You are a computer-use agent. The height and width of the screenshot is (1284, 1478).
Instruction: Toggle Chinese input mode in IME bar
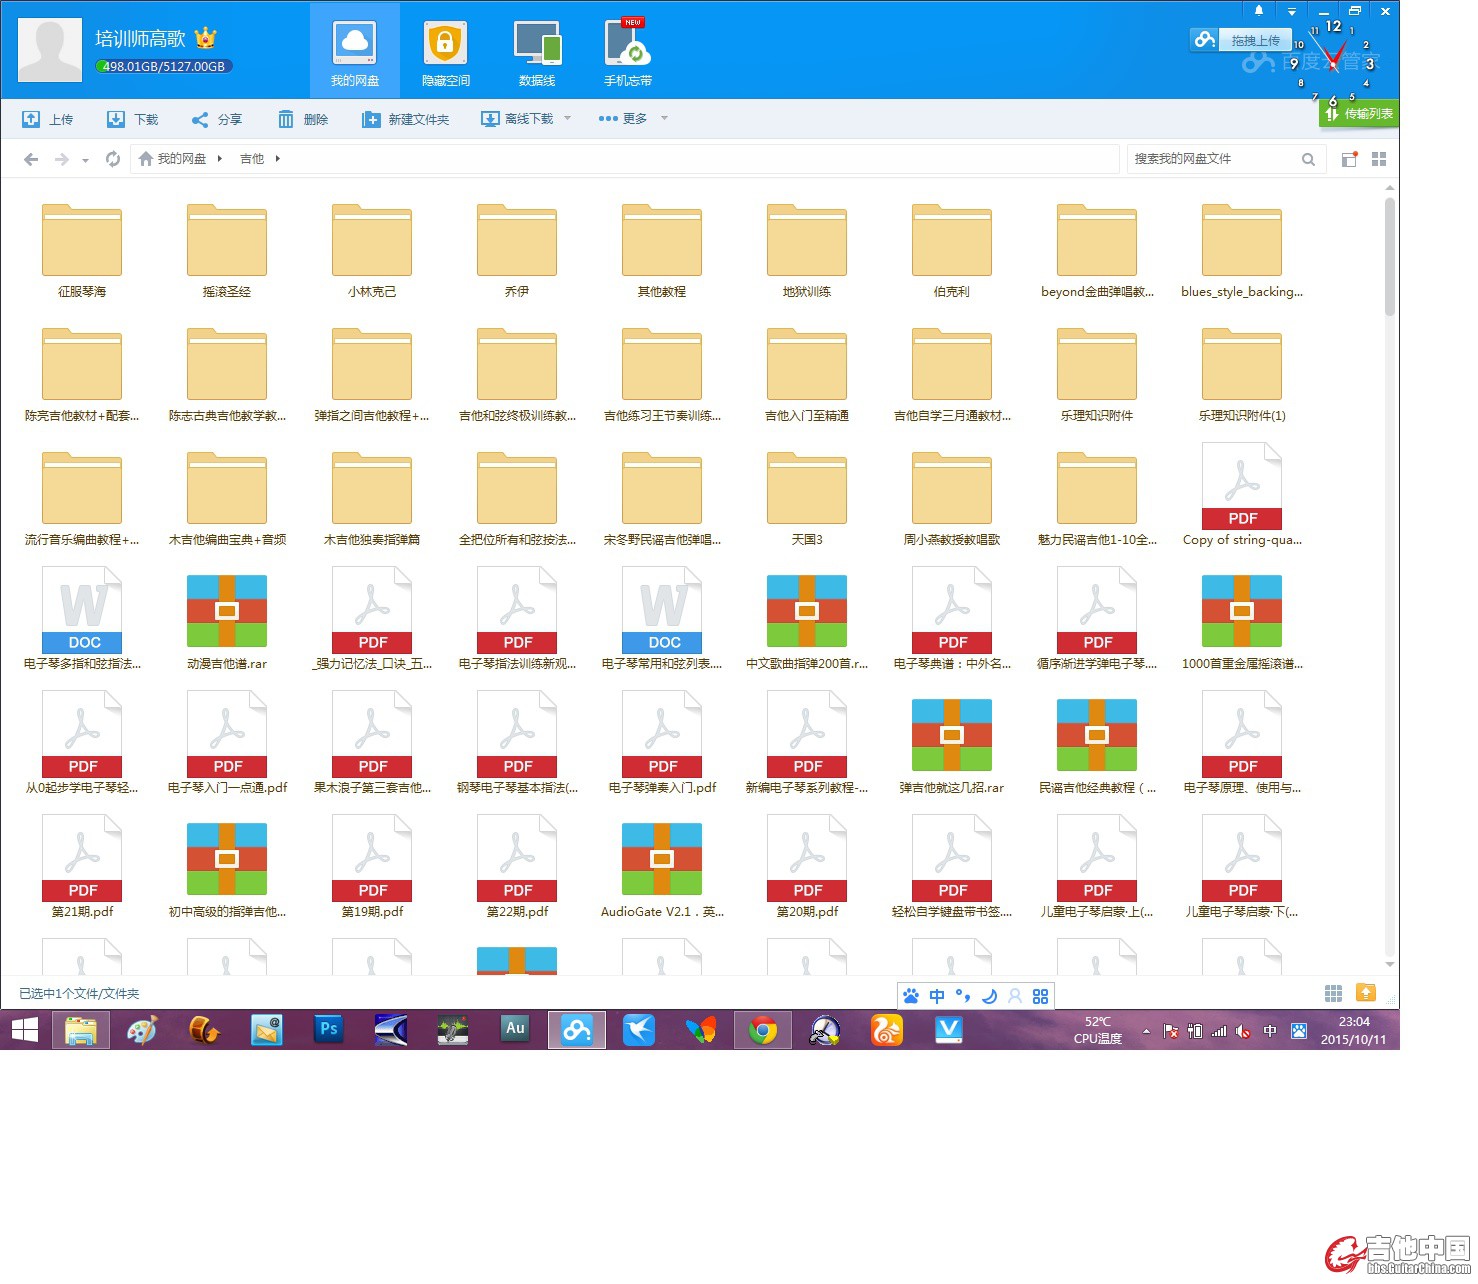tap(937, 996)
